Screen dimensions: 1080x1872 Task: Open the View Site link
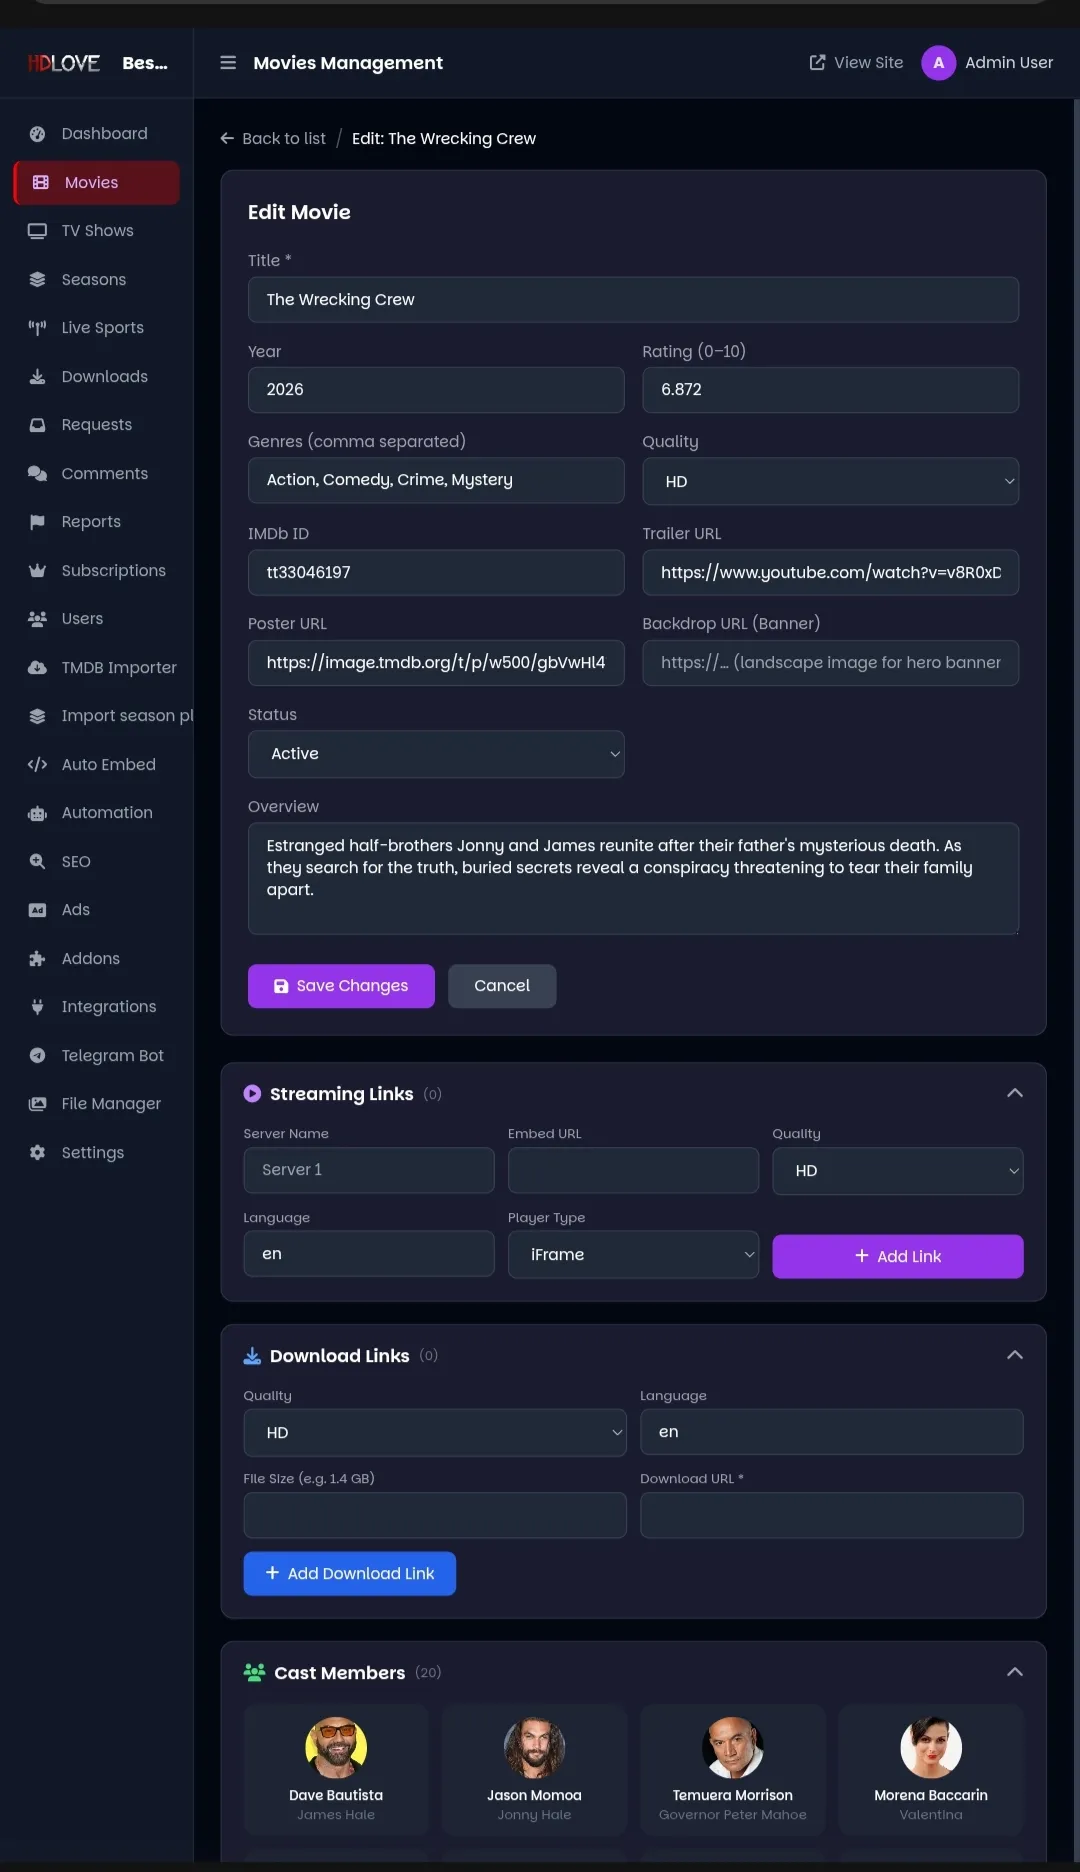856,63
